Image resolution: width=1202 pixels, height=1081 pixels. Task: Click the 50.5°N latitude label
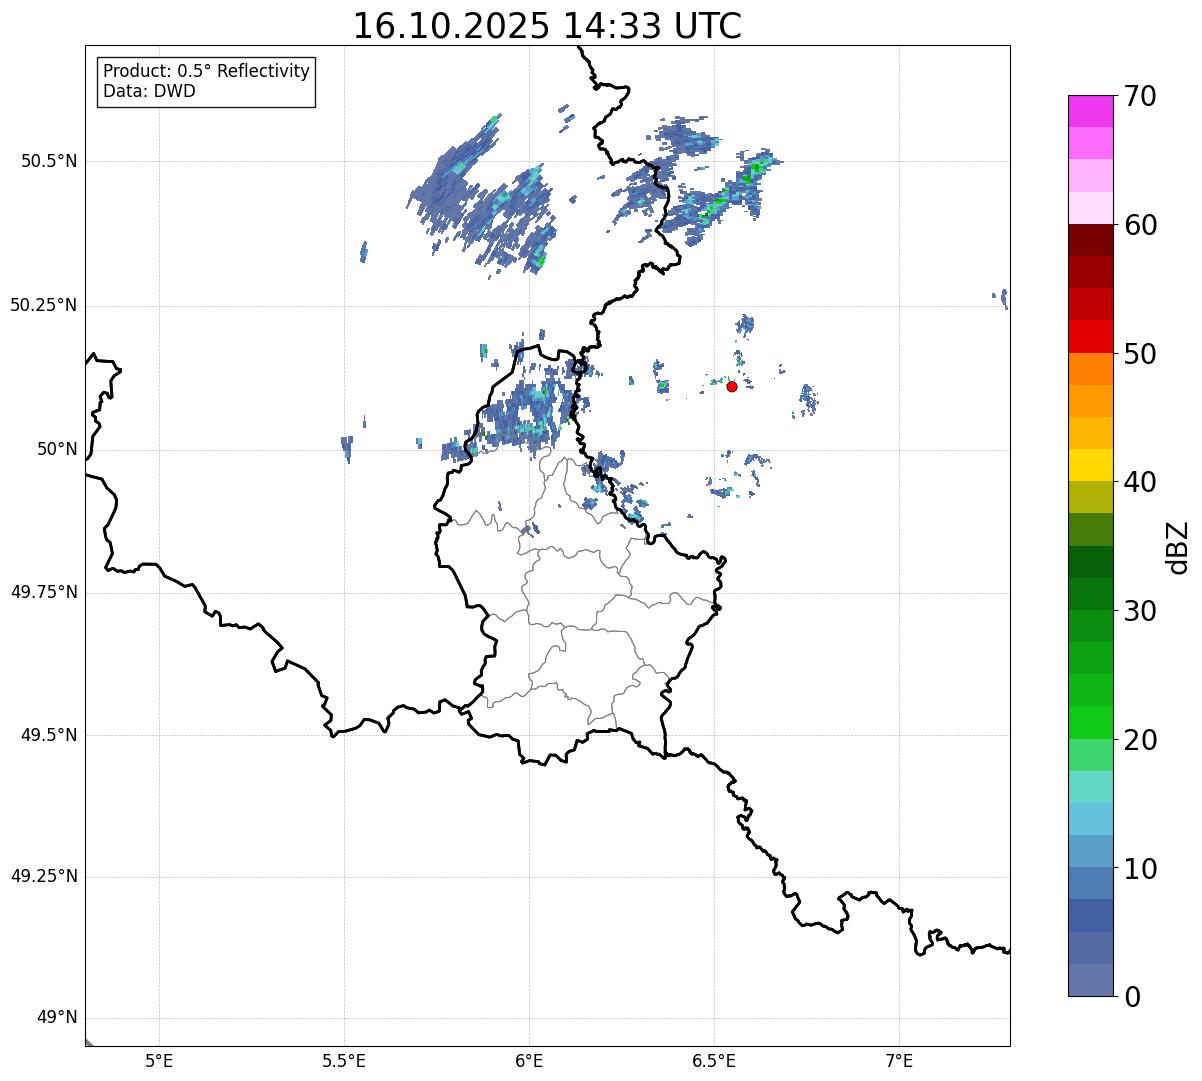pyautogui.click(x=49, y=161)
